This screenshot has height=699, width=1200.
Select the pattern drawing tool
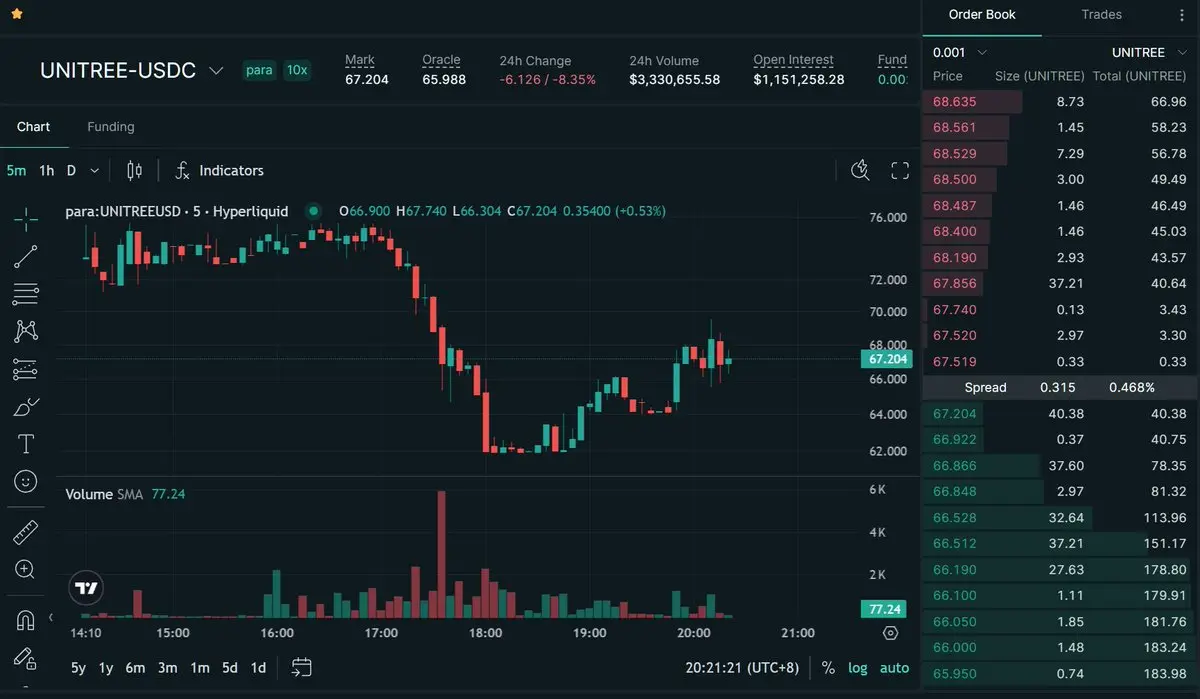coord(26,331)
